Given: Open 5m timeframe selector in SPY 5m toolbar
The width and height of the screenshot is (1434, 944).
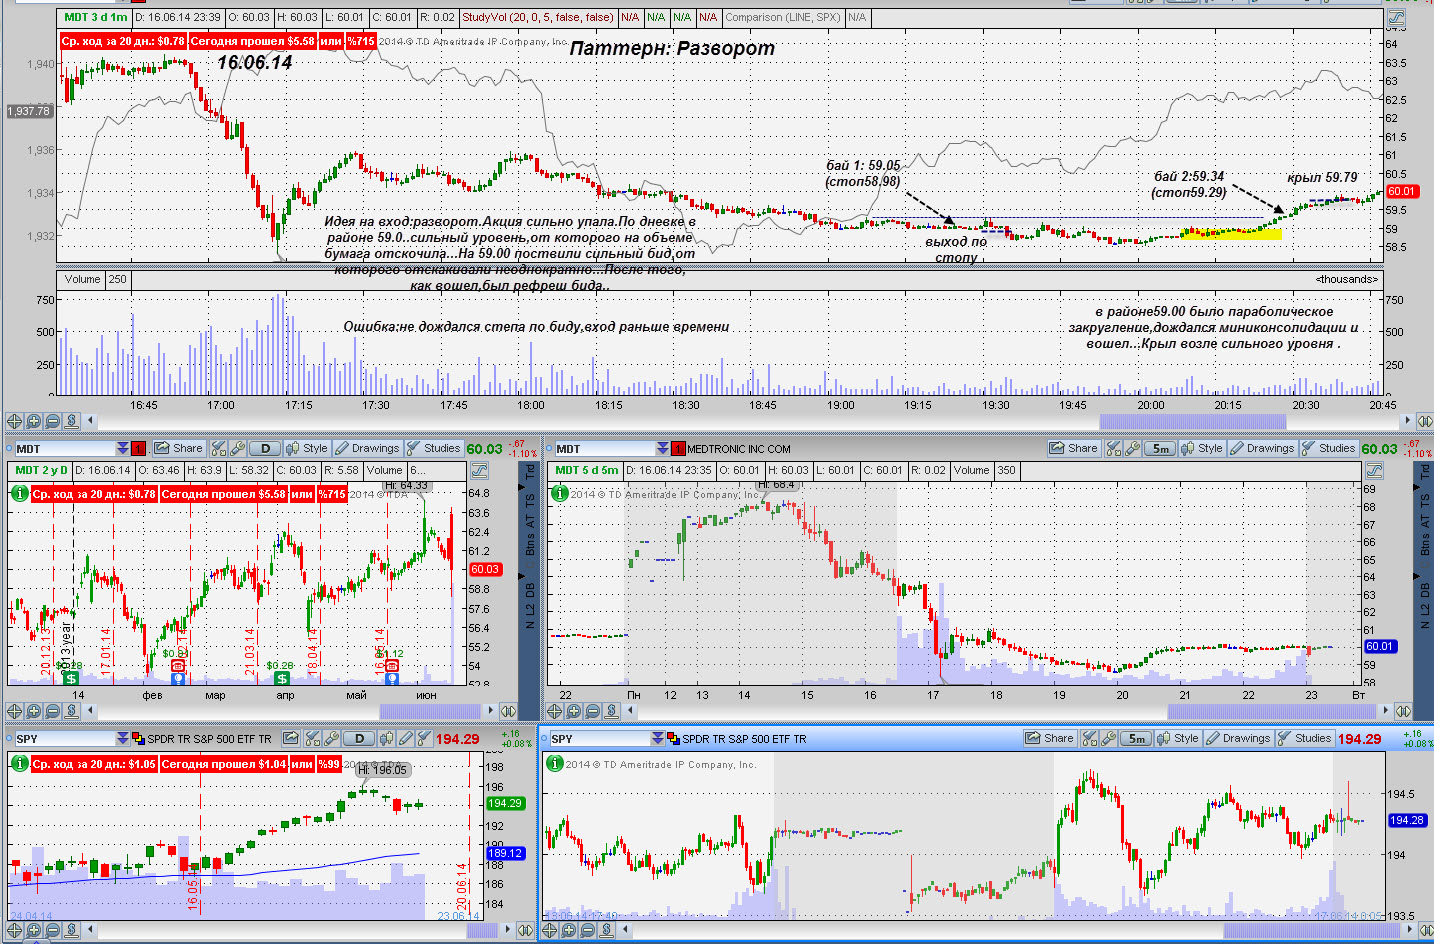Looking at the screenshot, I should pyautogui.click(x=1136, y=738).
